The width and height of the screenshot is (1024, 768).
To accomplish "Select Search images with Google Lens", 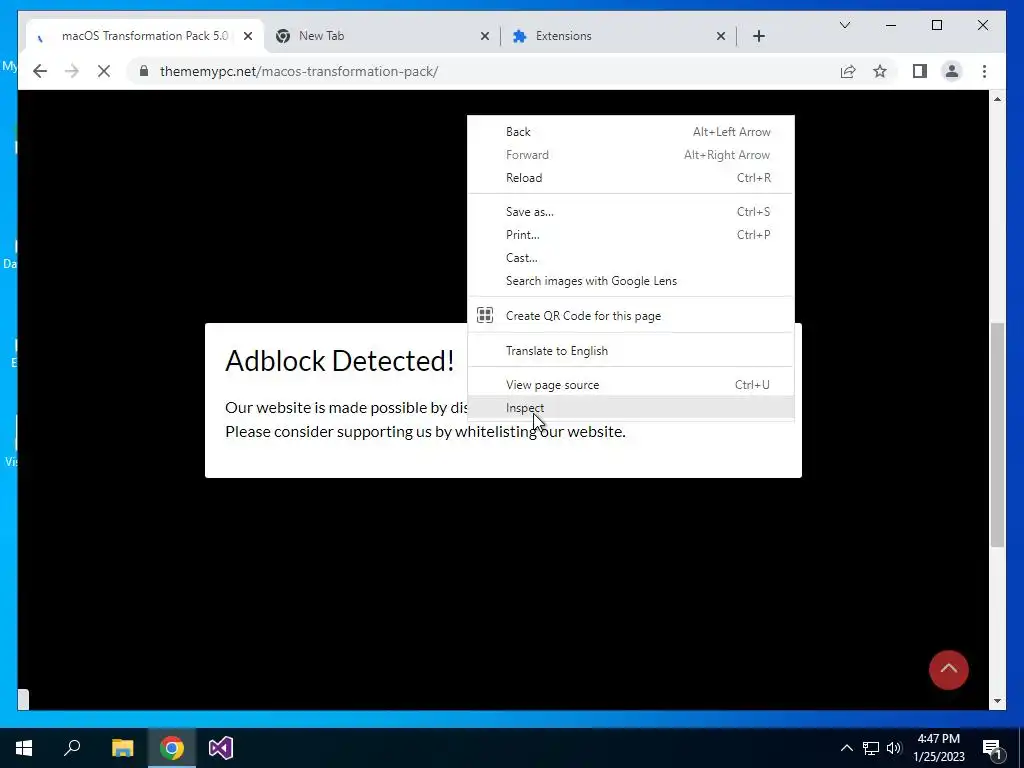I will 631,281.
